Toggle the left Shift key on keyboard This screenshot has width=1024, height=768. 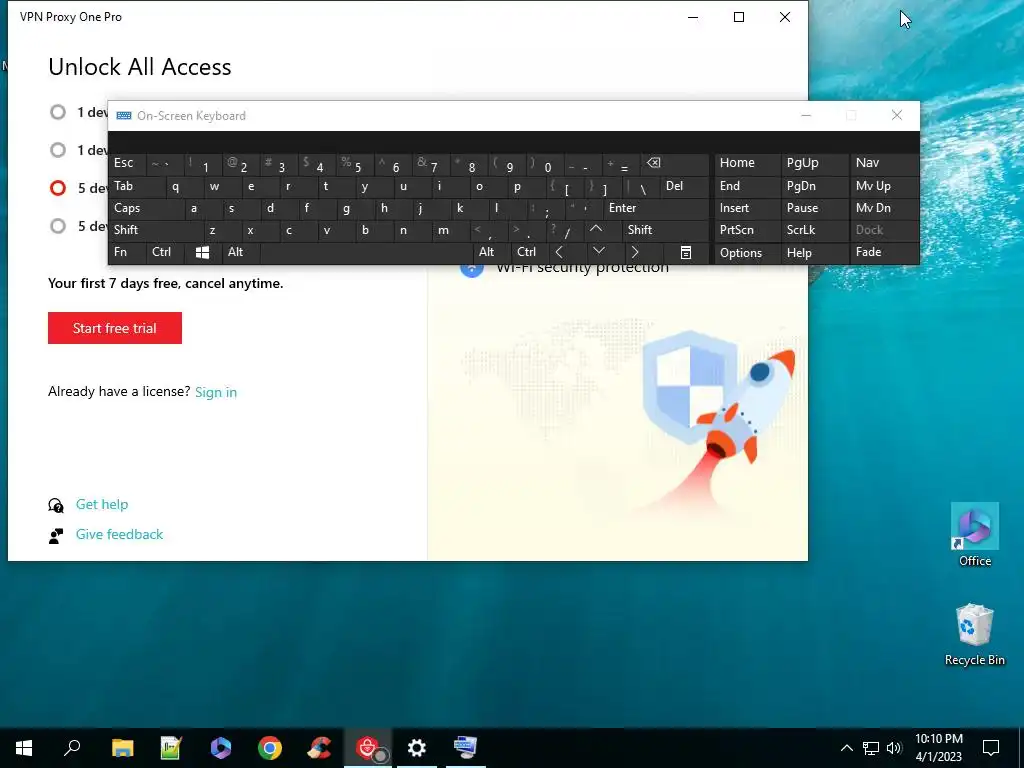[x=154, y=230]
